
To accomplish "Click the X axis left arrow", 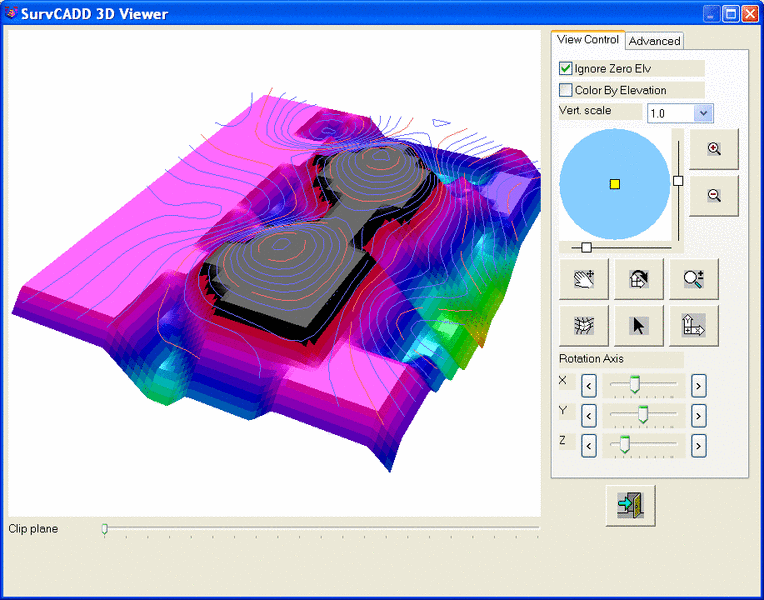I will (x=589, y=387).
